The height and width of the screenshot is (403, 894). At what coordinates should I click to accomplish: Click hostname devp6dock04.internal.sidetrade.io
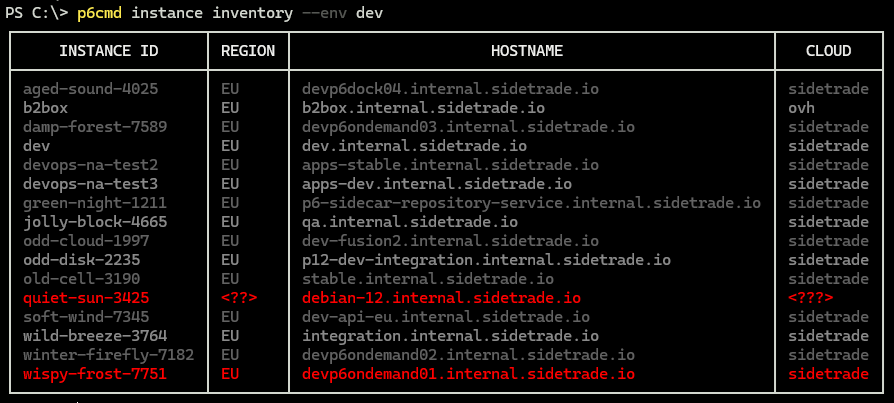coord(450,89)
